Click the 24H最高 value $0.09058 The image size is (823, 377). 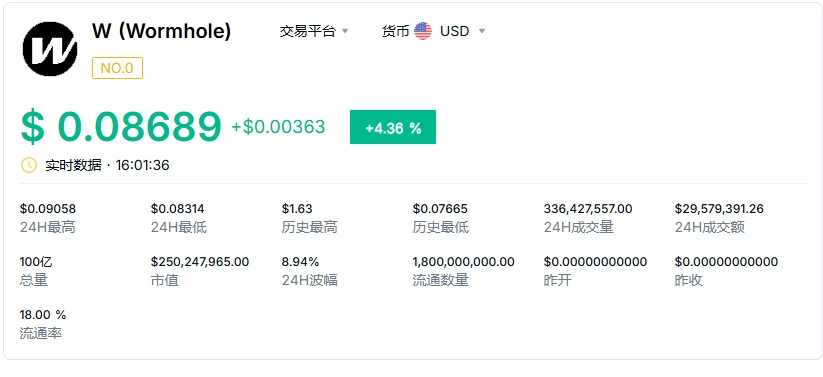tap(48, 209)
